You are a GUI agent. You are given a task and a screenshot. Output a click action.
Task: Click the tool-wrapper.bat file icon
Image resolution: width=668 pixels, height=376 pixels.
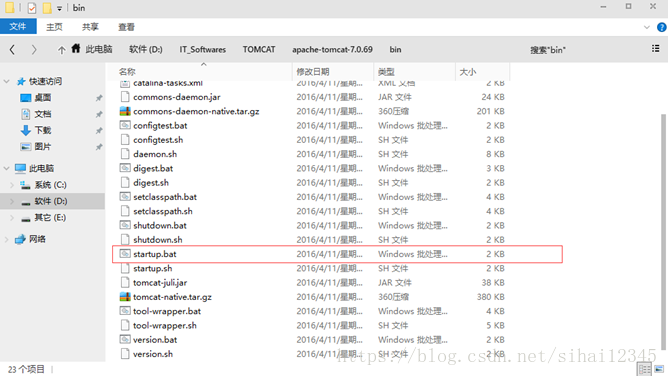coord(125,311)
